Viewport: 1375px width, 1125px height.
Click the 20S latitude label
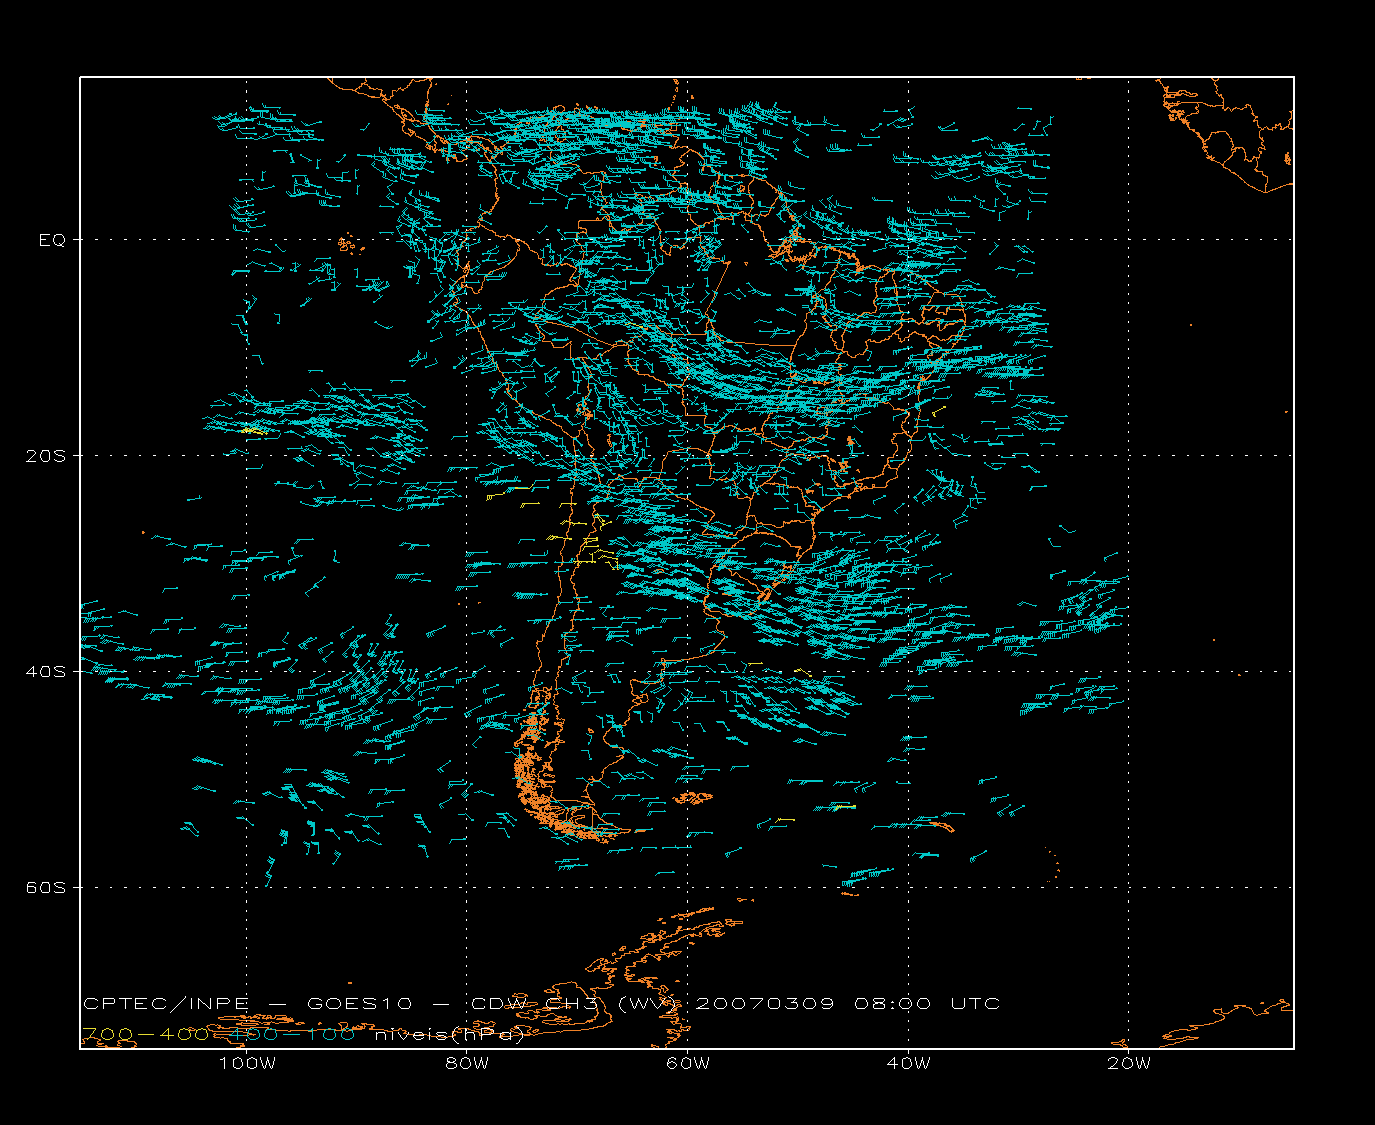(46, 456)
